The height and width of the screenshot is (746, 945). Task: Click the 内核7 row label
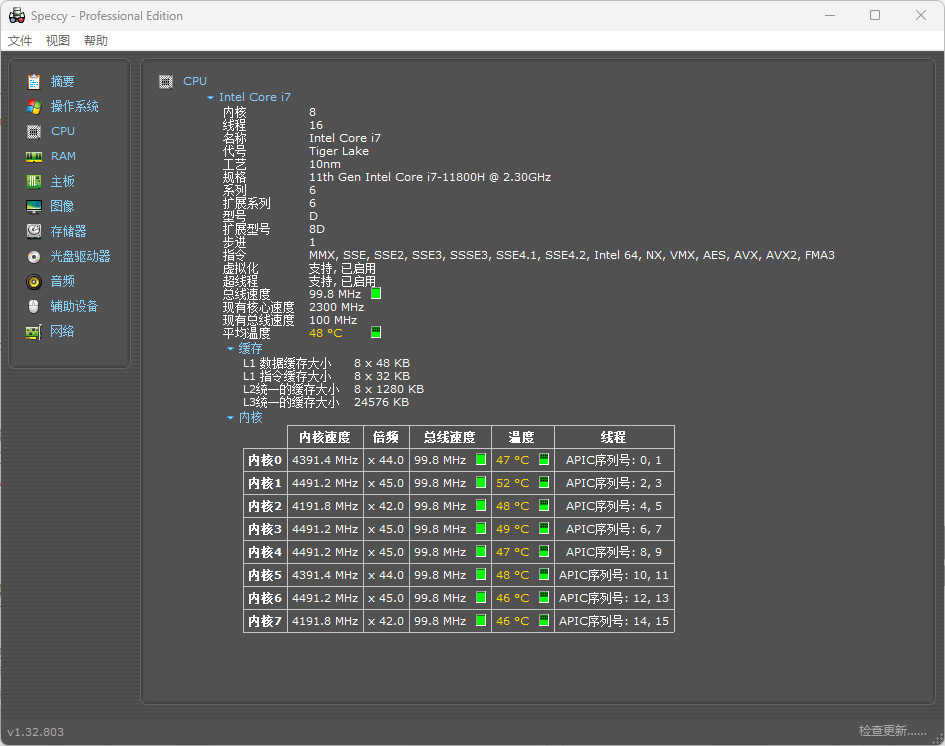265,621
